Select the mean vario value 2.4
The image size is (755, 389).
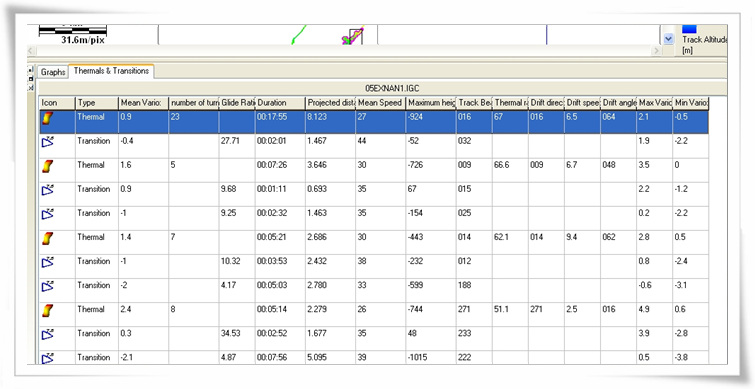click(126, 310)
